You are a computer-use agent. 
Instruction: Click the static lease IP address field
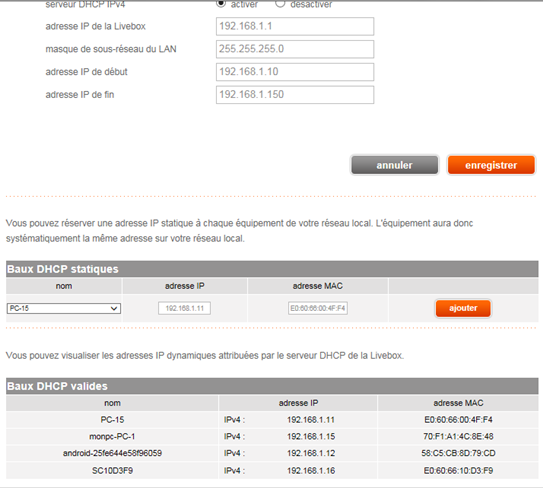185,308
